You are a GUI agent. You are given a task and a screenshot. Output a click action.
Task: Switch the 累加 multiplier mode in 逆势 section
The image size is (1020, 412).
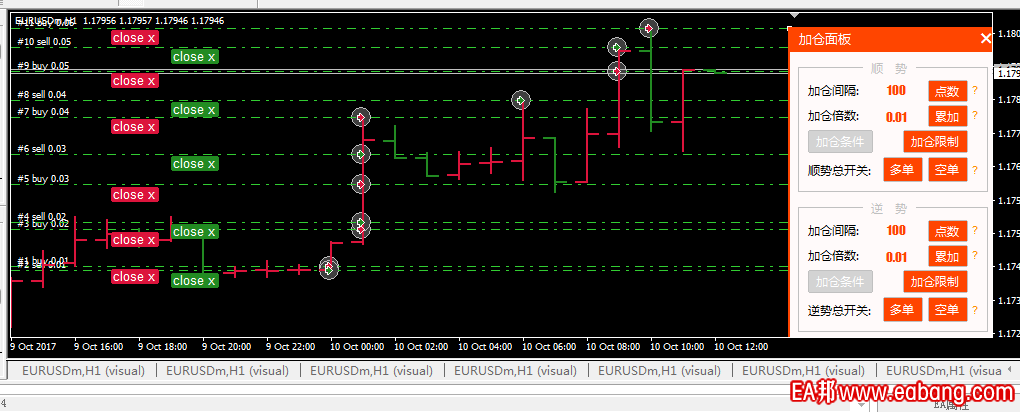[x=947, y=256]
